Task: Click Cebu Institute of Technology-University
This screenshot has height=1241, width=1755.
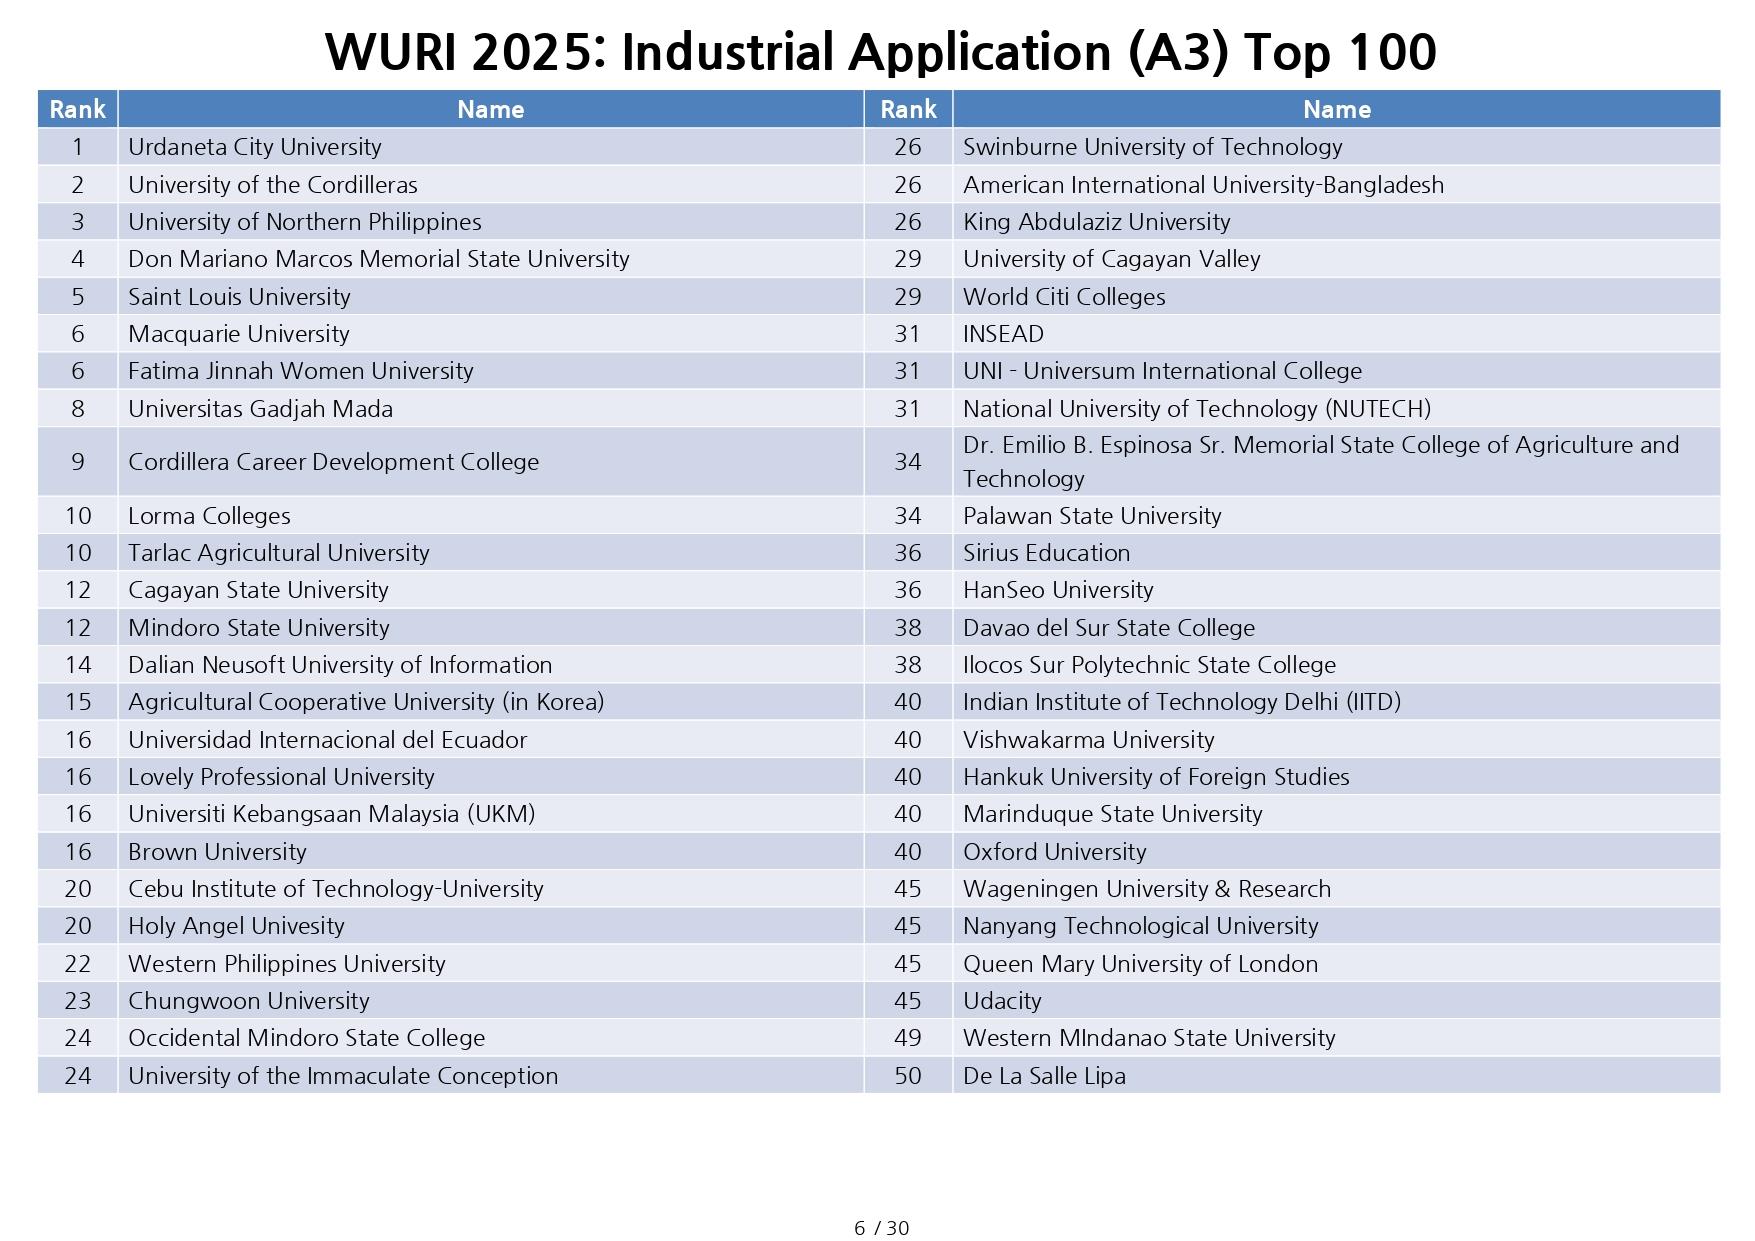Action: (x=336, y=889)
